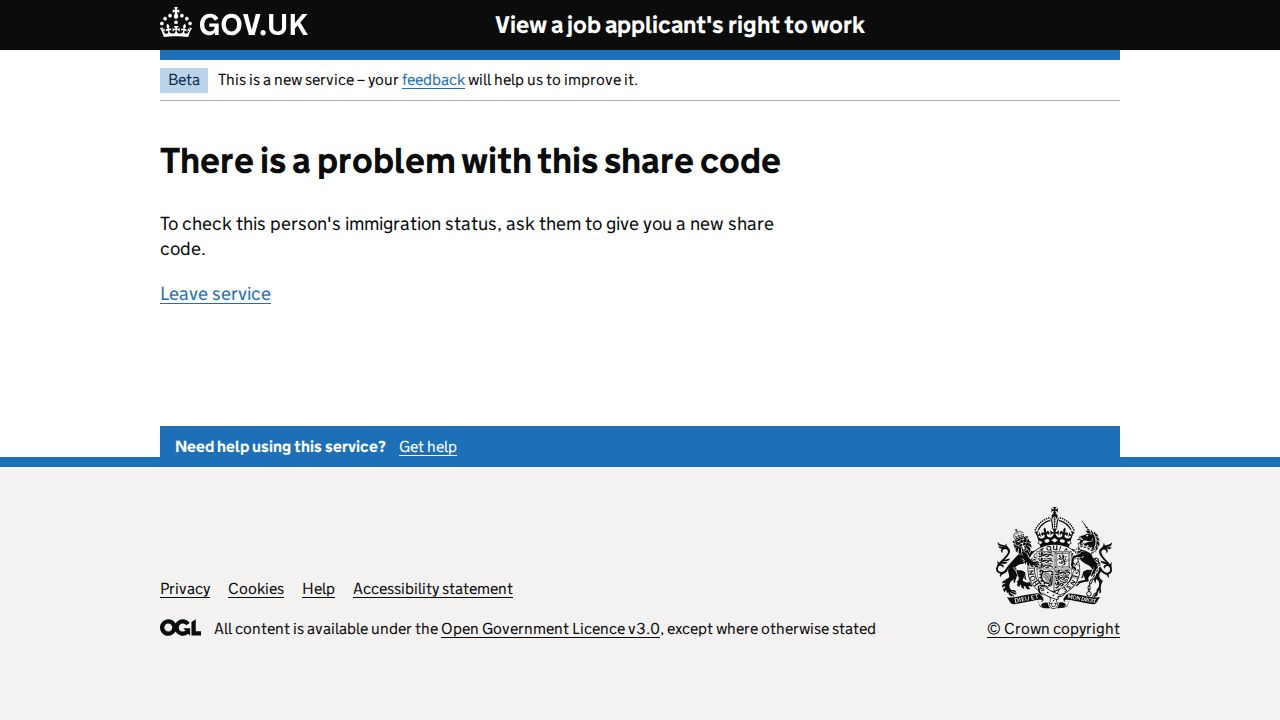
Task: Open the Help footer link
Action: [x=318, y=589]
